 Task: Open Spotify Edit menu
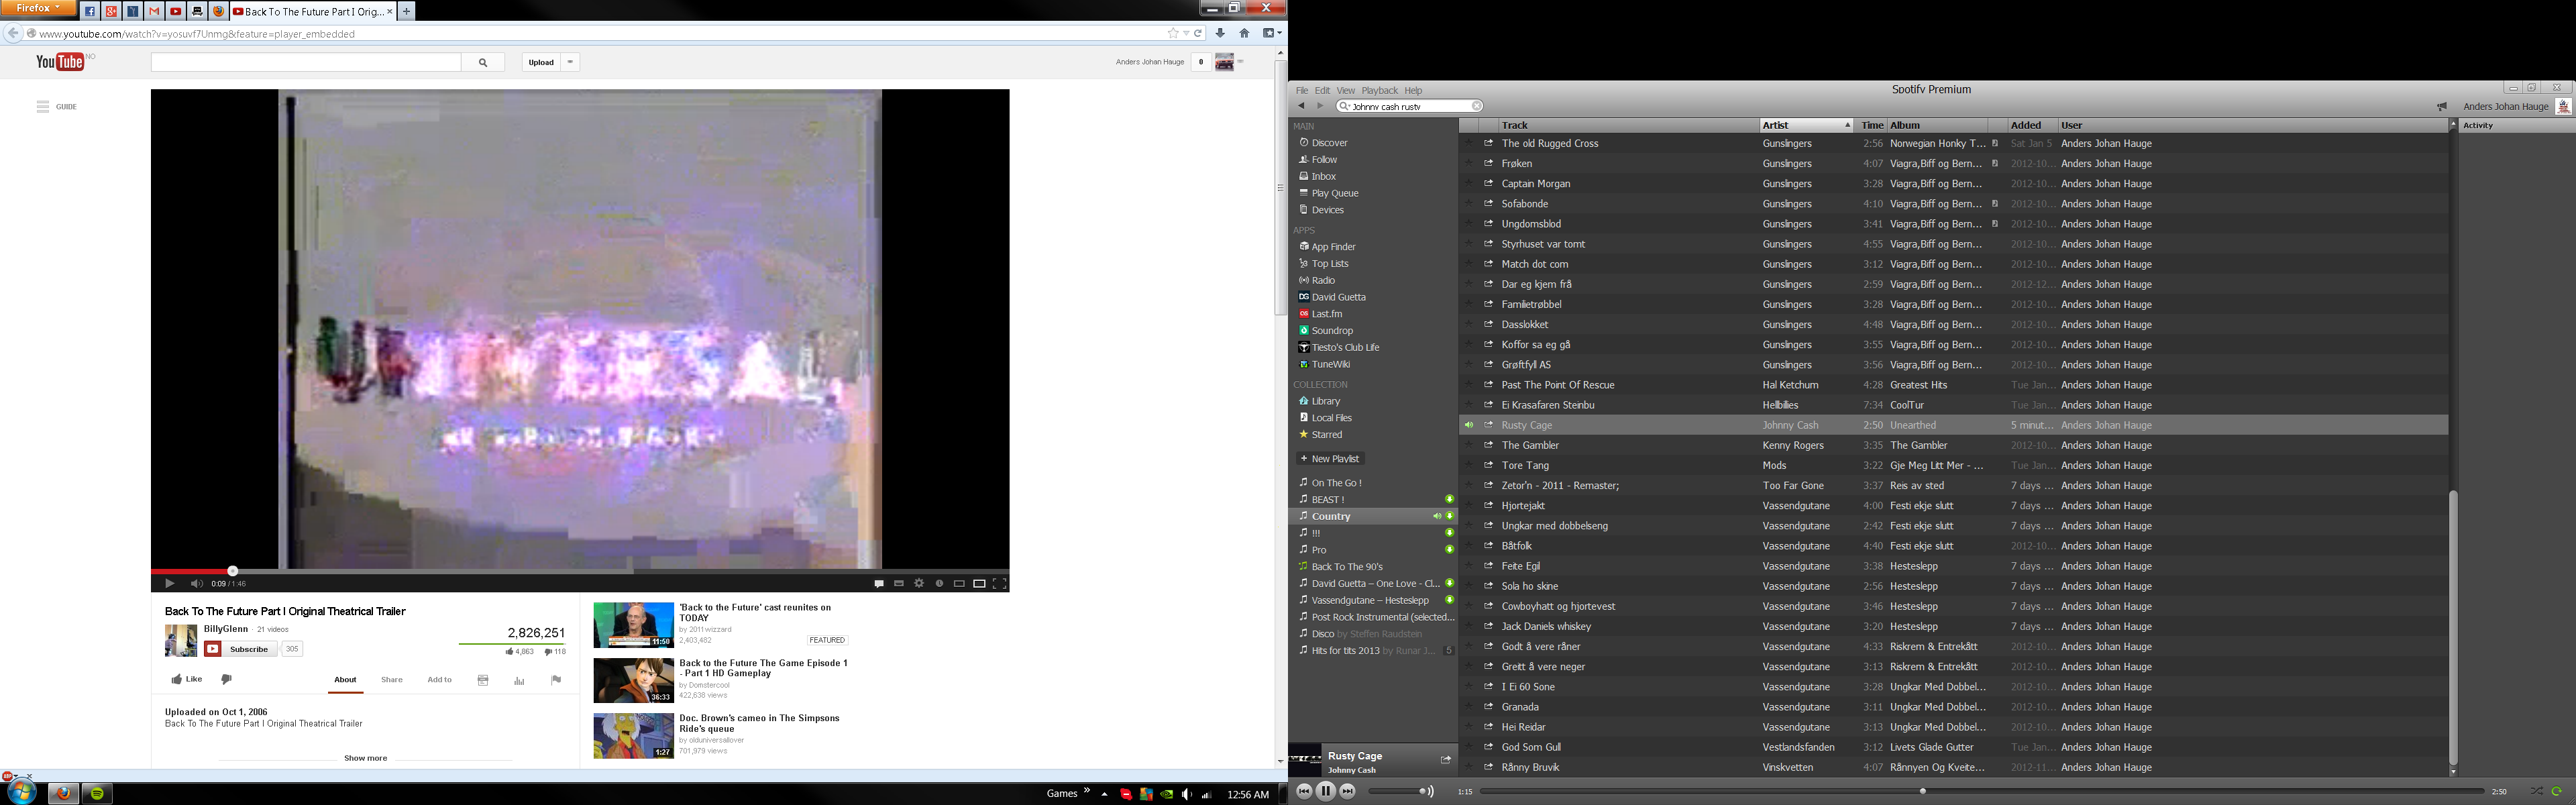click(x=1322, y=90)
